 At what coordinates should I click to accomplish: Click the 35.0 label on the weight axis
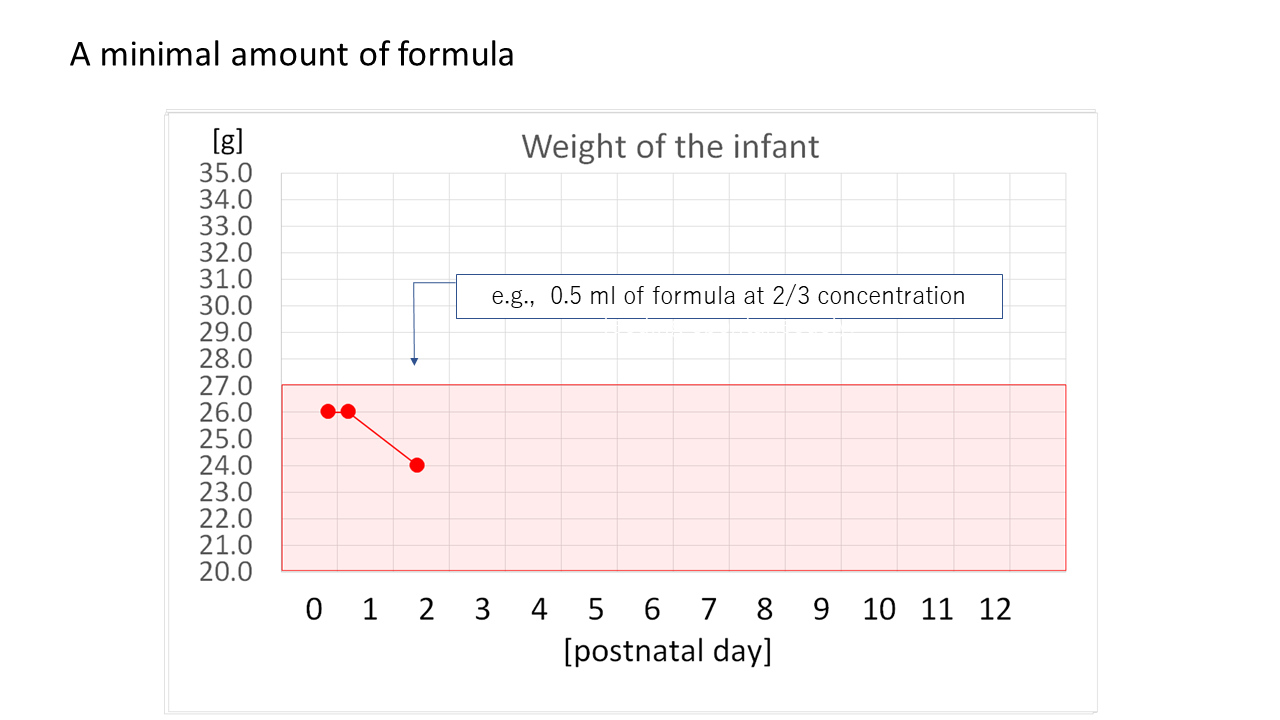coord(225,173)
